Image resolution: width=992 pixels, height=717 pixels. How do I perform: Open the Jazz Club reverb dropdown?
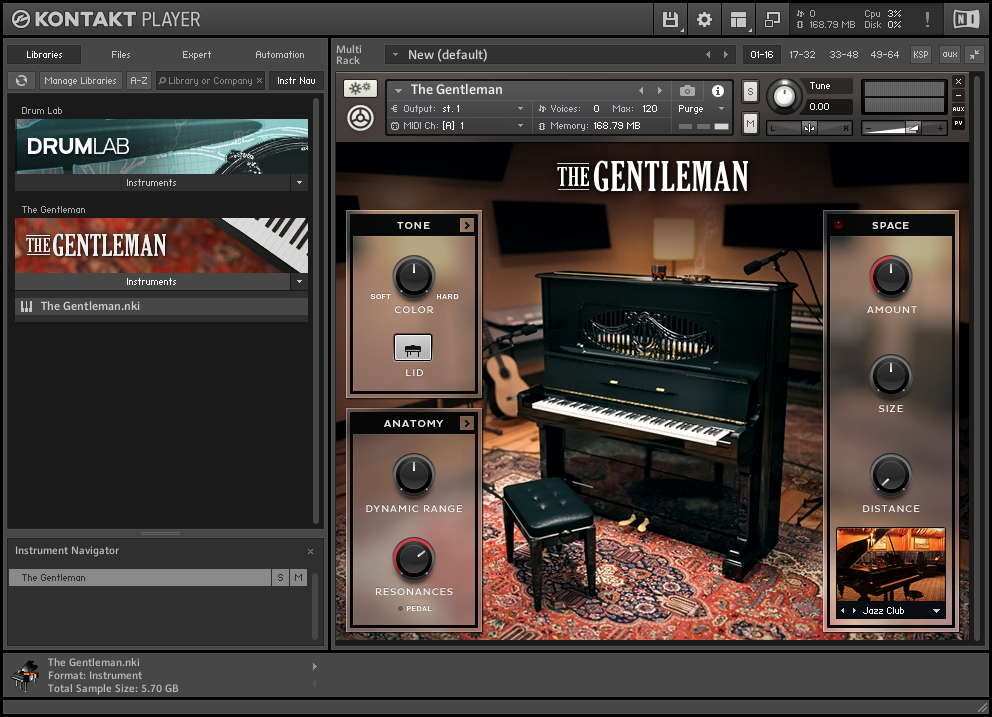pyautogui.click(x=936, y=611)
